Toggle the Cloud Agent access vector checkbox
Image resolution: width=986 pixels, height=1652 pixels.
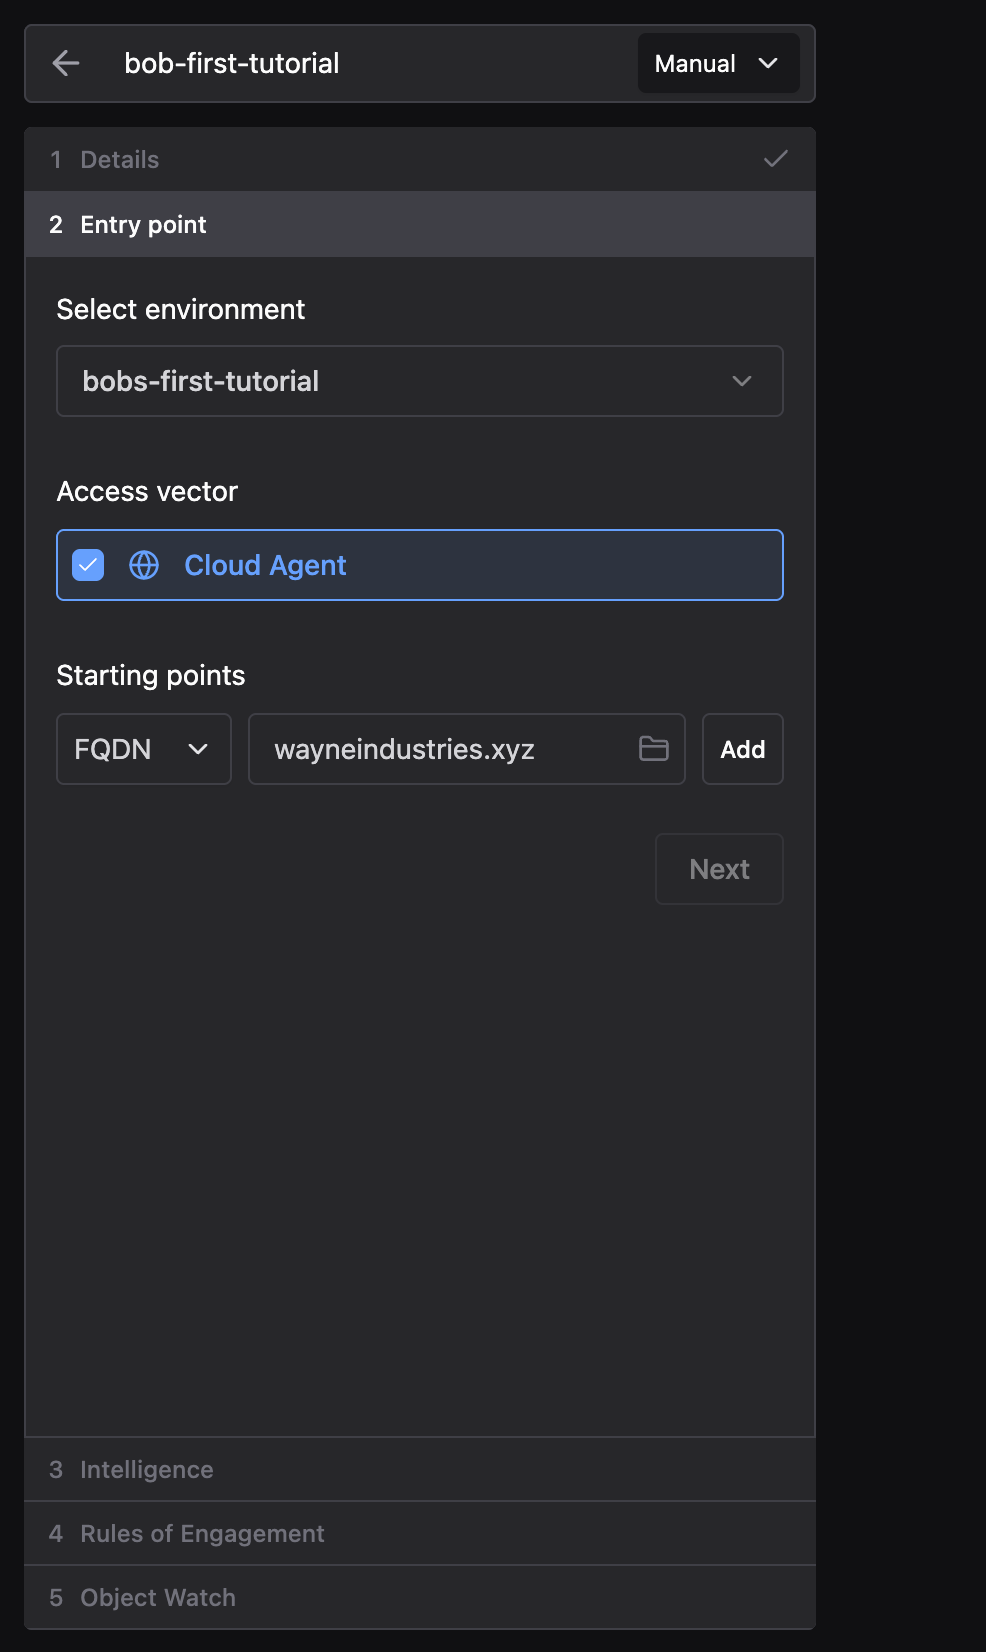[88, 565]
